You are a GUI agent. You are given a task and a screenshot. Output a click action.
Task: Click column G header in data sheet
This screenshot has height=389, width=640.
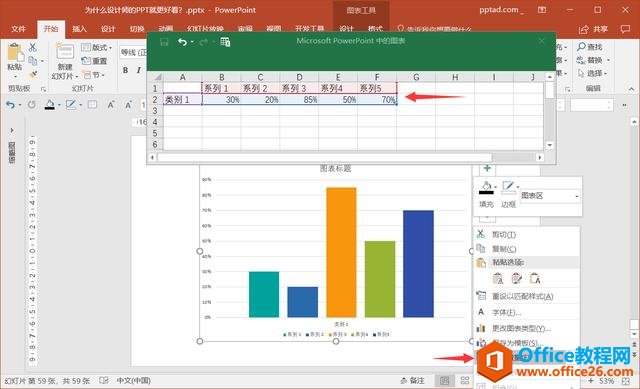[x=416, y=77]
